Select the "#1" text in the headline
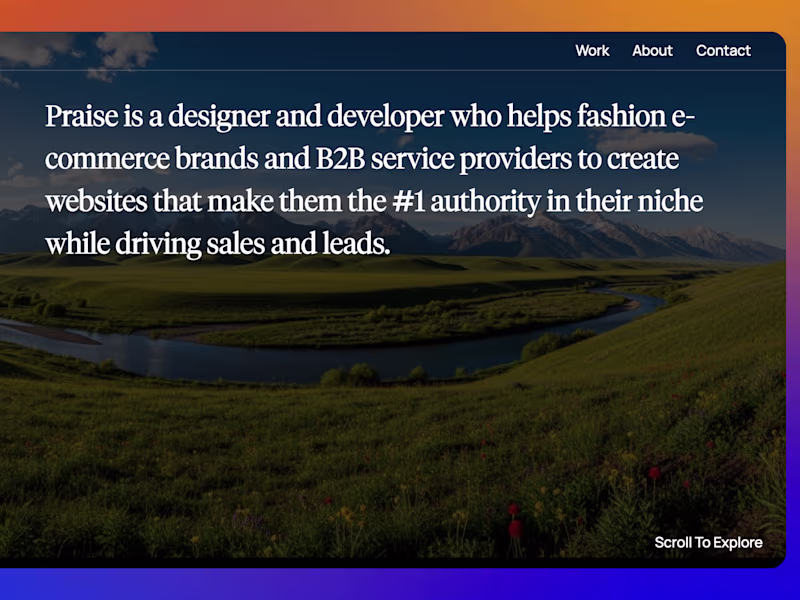Screen dimensions: 800x600 pos(409,202)
